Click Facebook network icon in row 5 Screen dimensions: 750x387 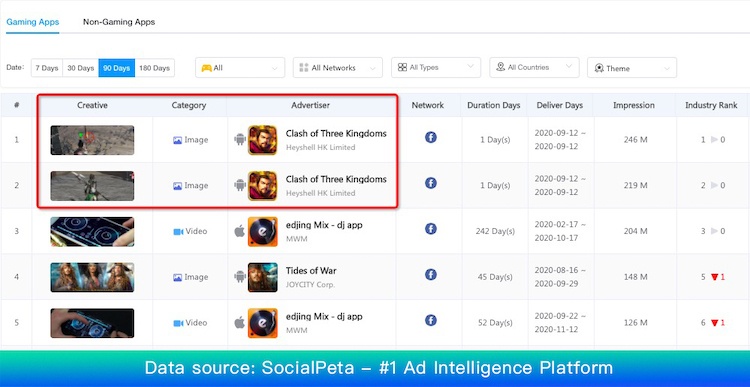430,320
